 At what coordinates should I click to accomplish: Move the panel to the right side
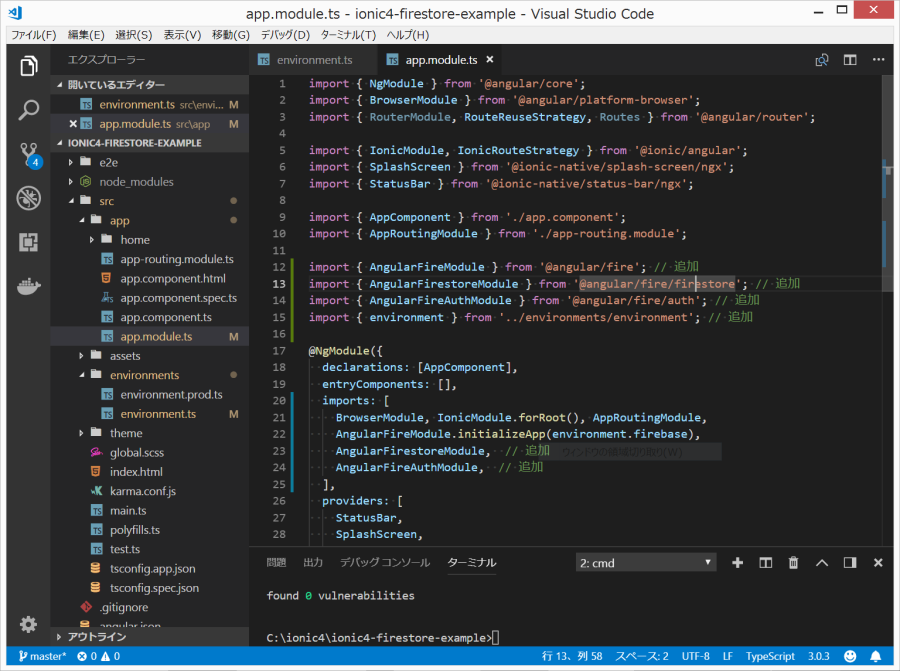[x=850, y=563]
